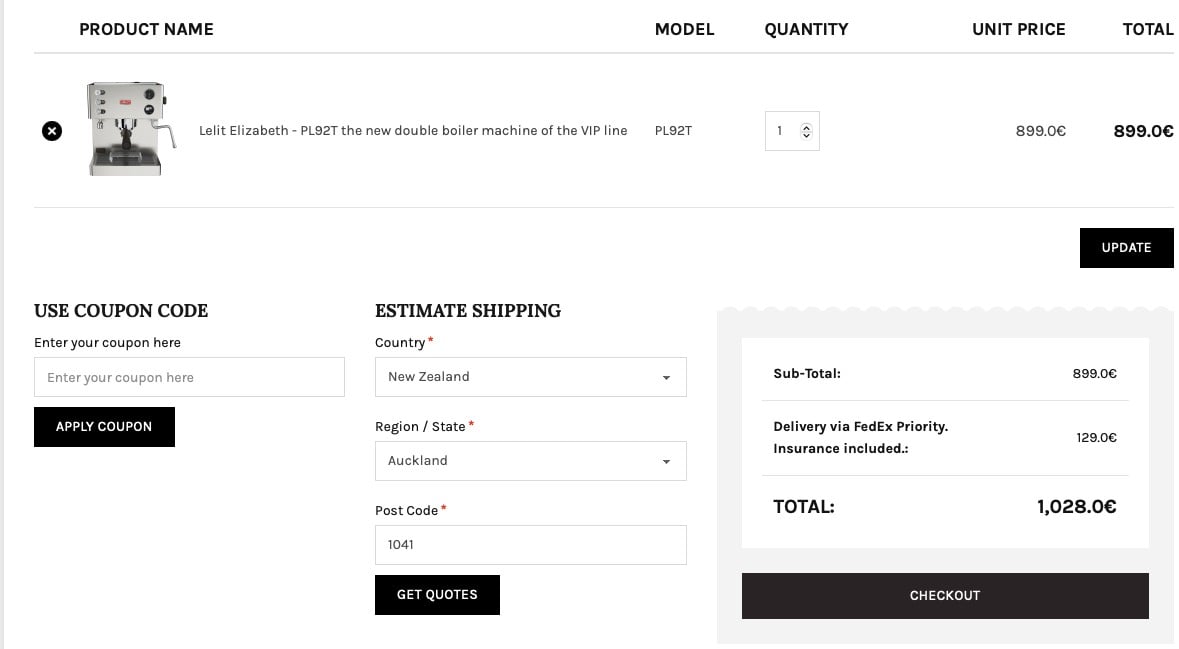Decrease quantity using the stepper down arrow
The image size is (1179, 649).
point(806,135)
